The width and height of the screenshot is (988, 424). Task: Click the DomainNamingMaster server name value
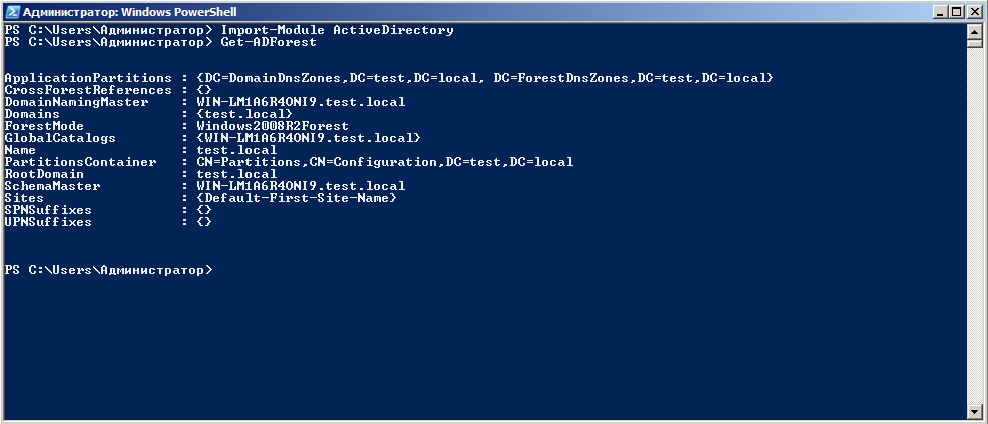click(301, 102)
